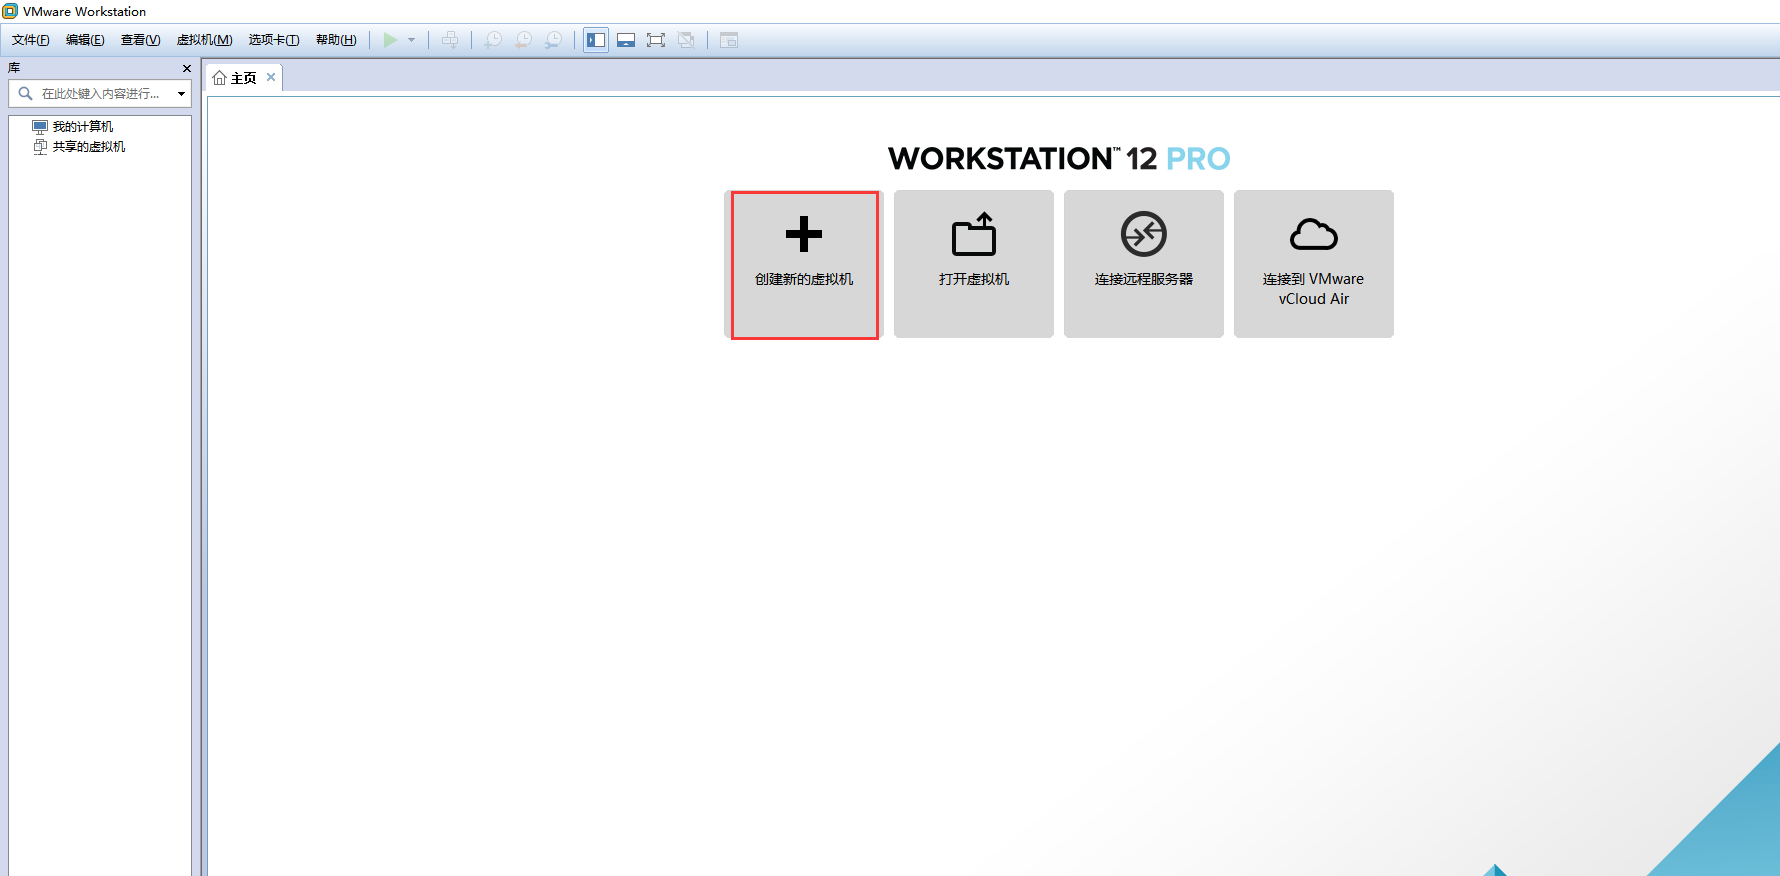
Task: Open the 选项卡(T) menu
Action: [x=274, y=40]
